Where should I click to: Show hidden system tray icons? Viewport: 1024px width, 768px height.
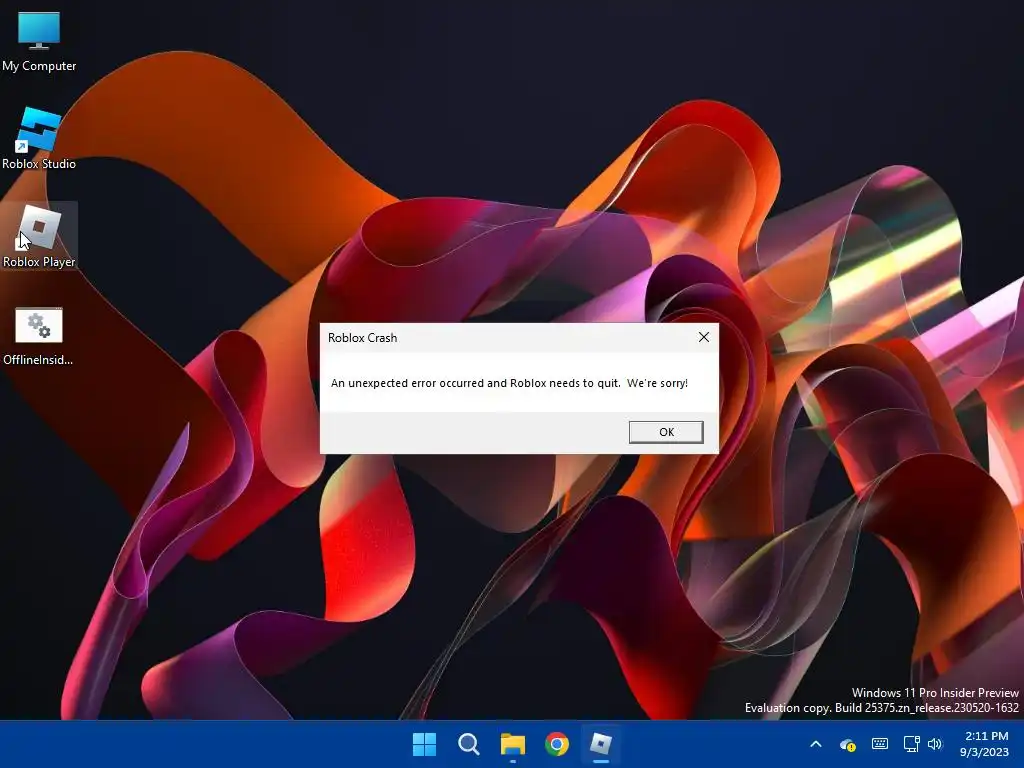pyautogui.click(x=816, y=744)
